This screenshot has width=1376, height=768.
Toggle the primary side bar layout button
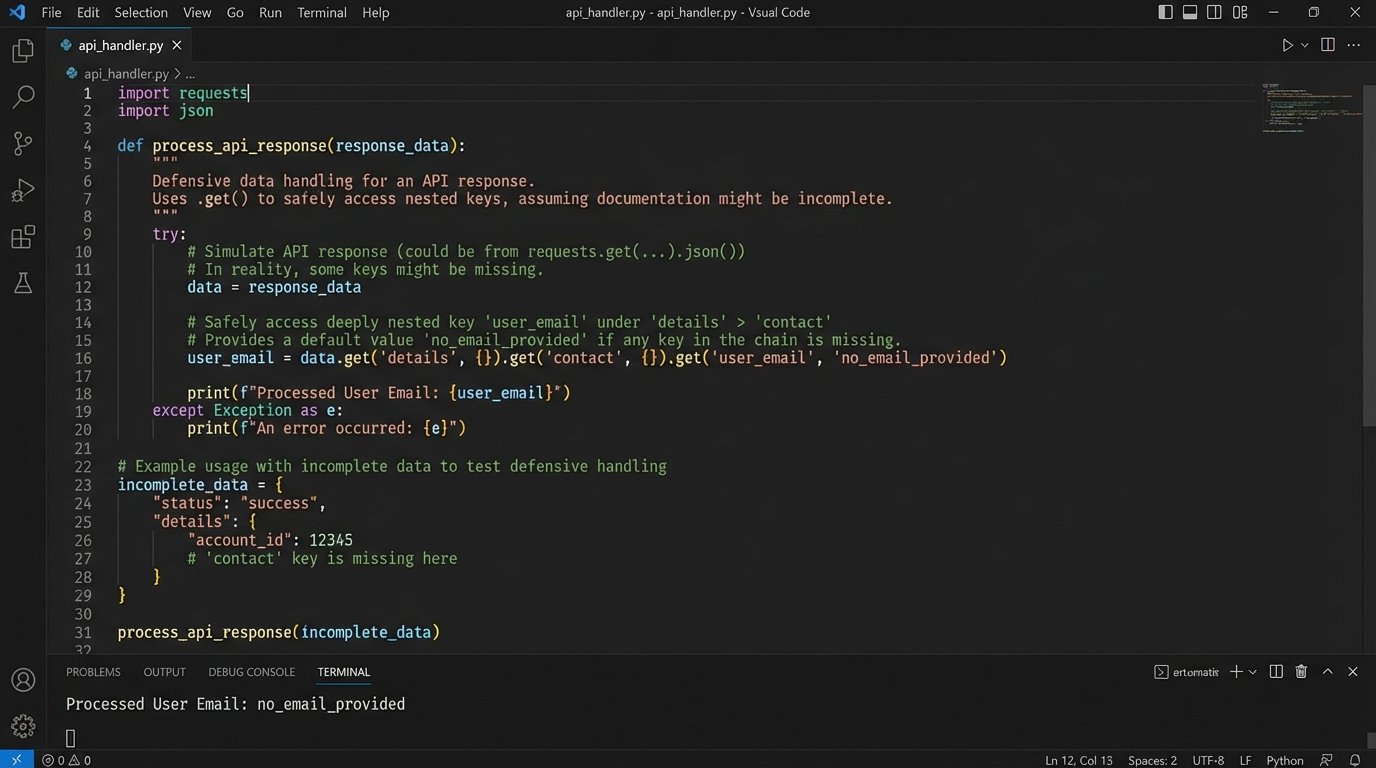coord(1165,13)
